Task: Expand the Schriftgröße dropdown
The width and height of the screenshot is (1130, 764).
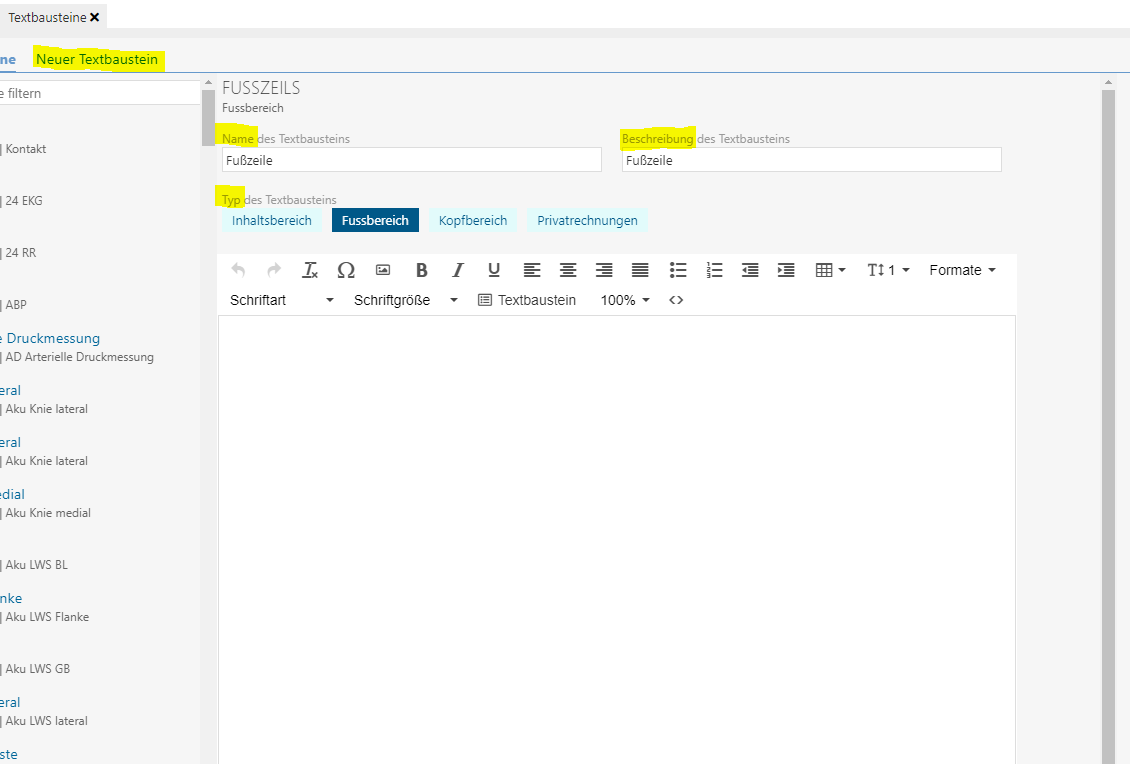Action: 405,300
